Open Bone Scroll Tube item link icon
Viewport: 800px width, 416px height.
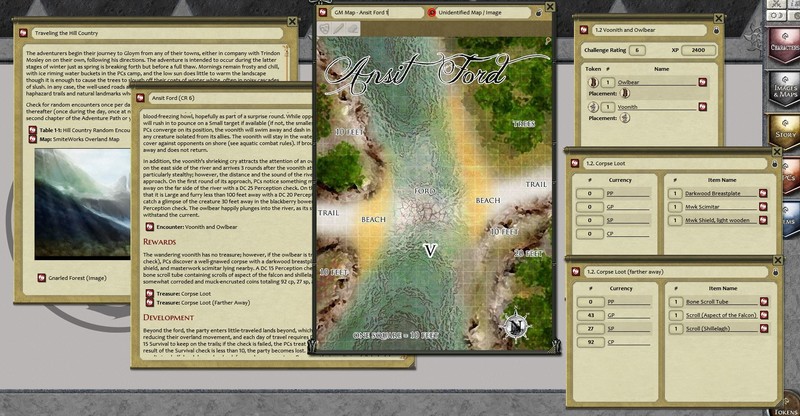click(x=764, y=302)
